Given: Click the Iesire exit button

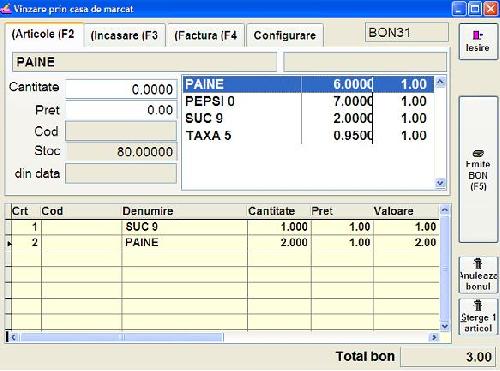Looking at the screenshot, I should point(478,41).
